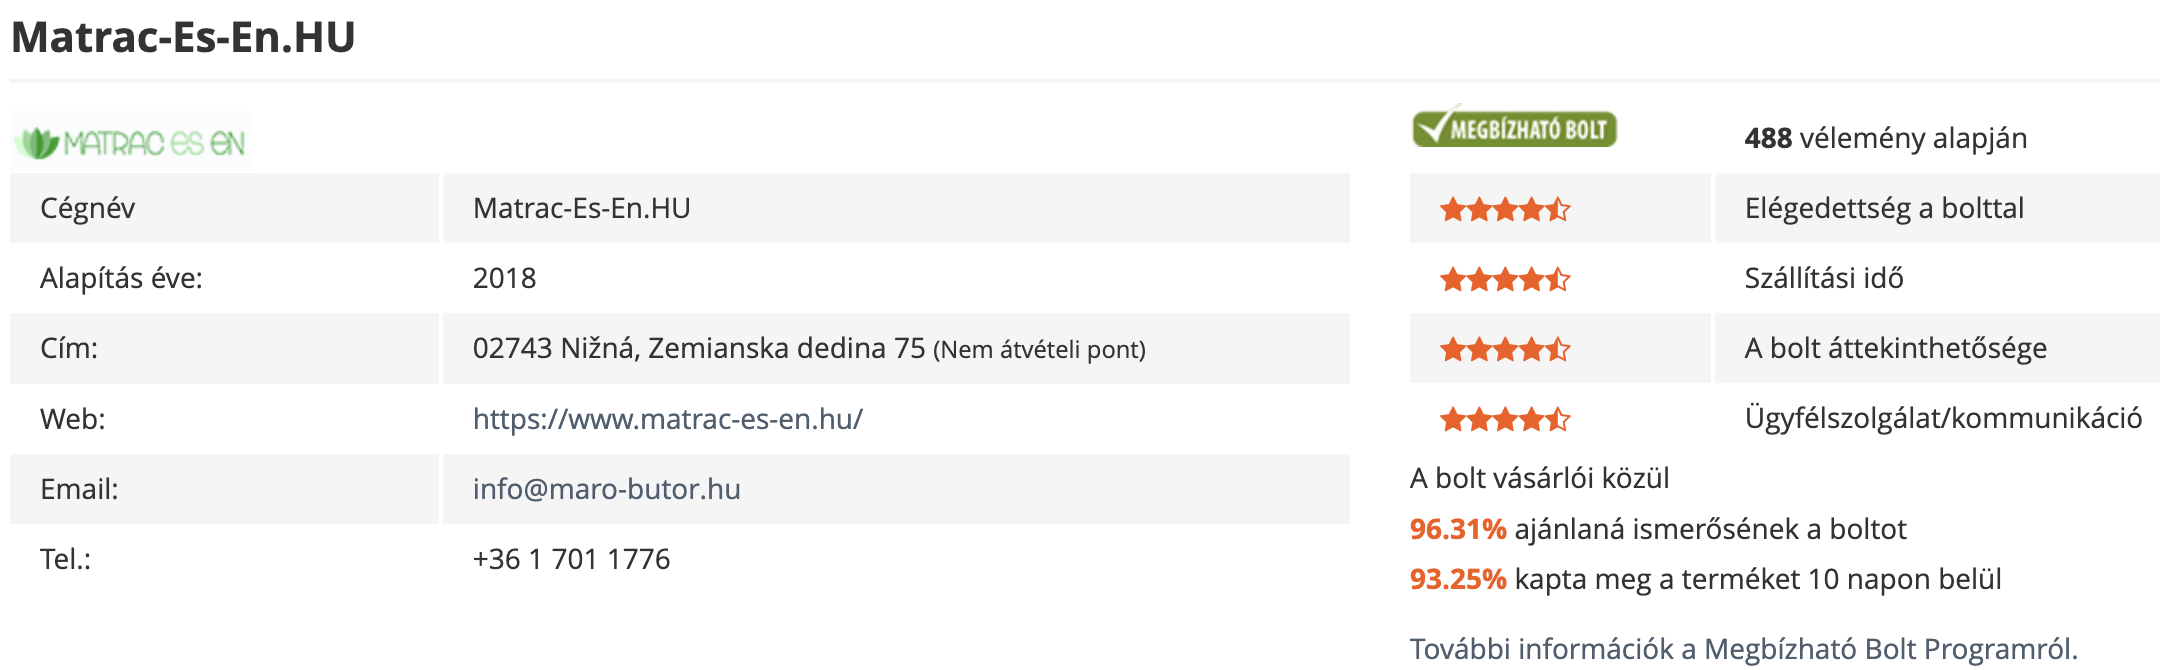The image size is (2160, 670).
Task: Click the 93.25% delivery percentage
Action: pos(1458,579)
